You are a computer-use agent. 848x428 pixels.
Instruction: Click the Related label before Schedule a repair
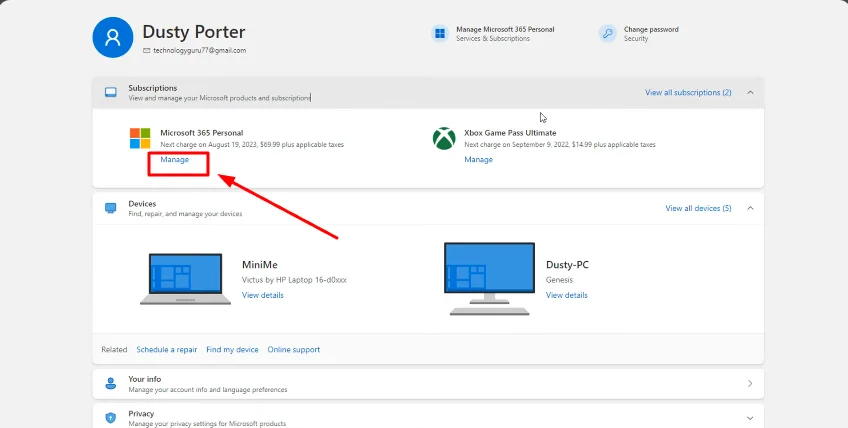click(114, 350)
